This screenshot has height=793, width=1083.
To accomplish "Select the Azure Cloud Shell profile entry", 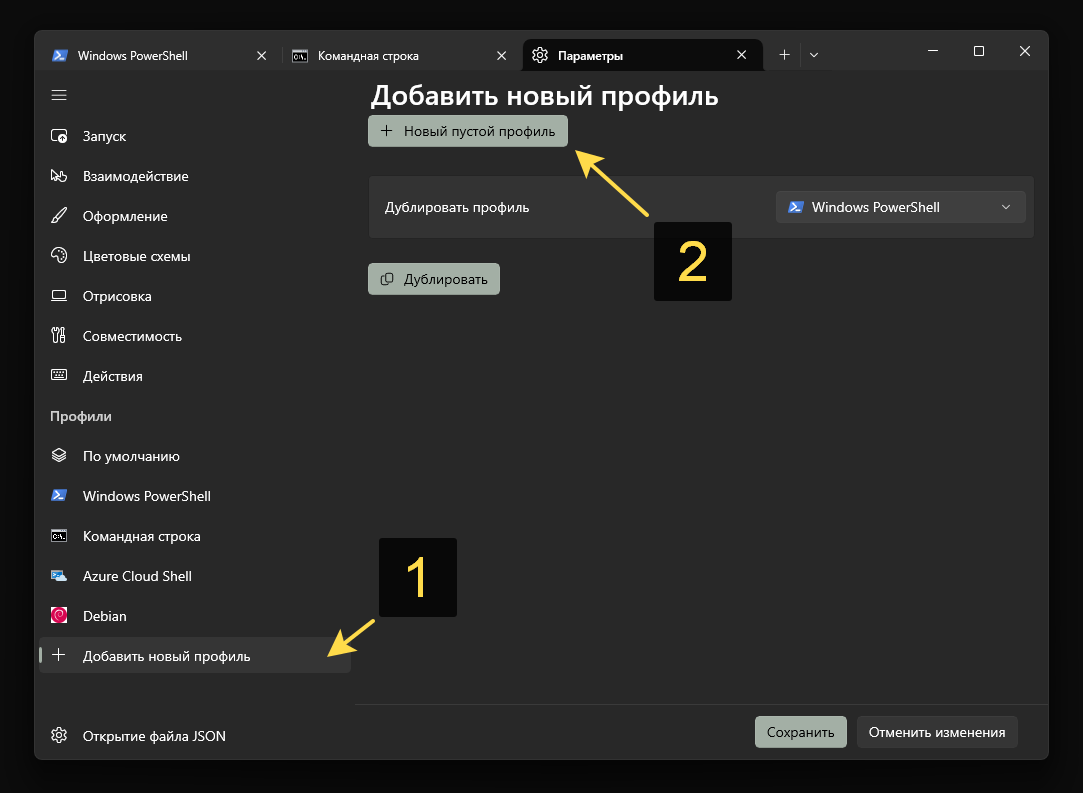I will click(x=195, y=576).
